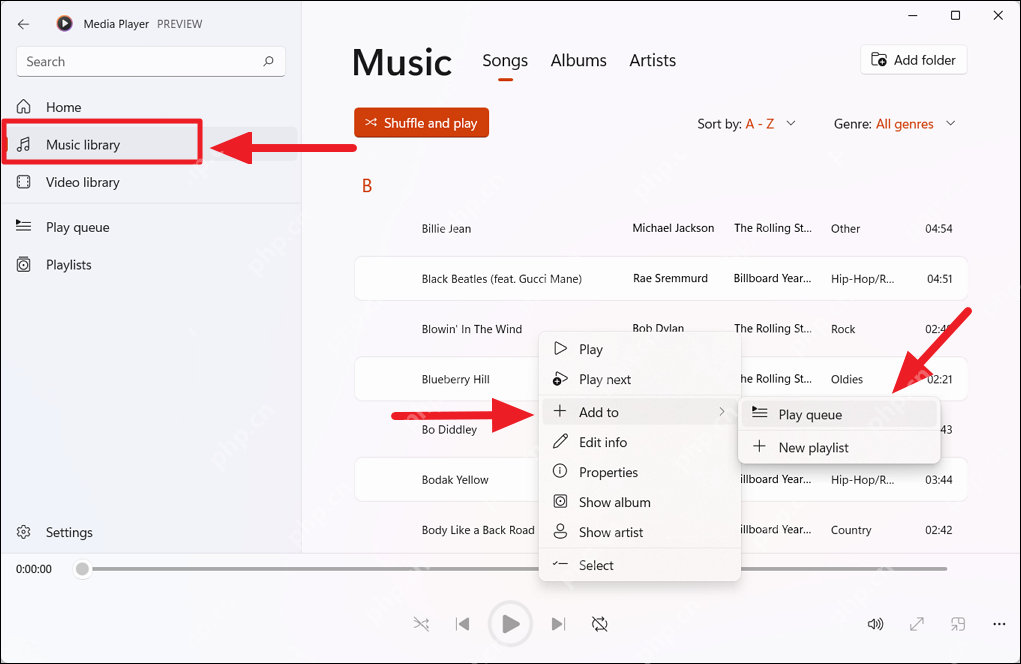Select the Blowin' In The Wind song

[x=471, y=329]
